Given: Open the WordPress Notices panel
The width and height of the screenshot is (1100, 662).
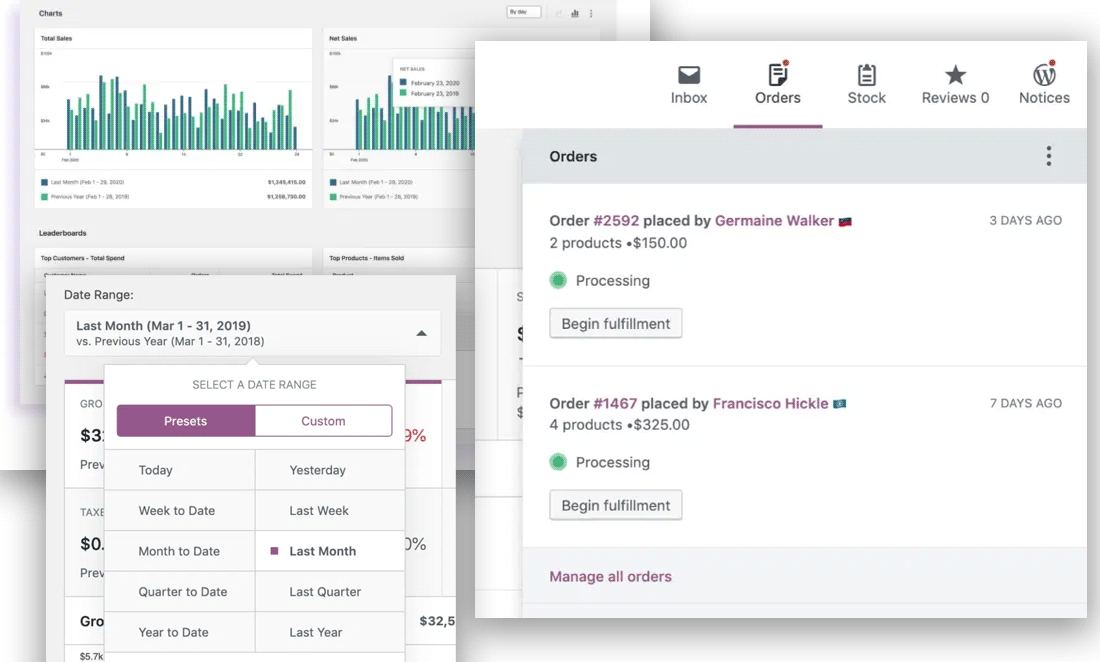Looking at the screenshot, I should 1043,84.
